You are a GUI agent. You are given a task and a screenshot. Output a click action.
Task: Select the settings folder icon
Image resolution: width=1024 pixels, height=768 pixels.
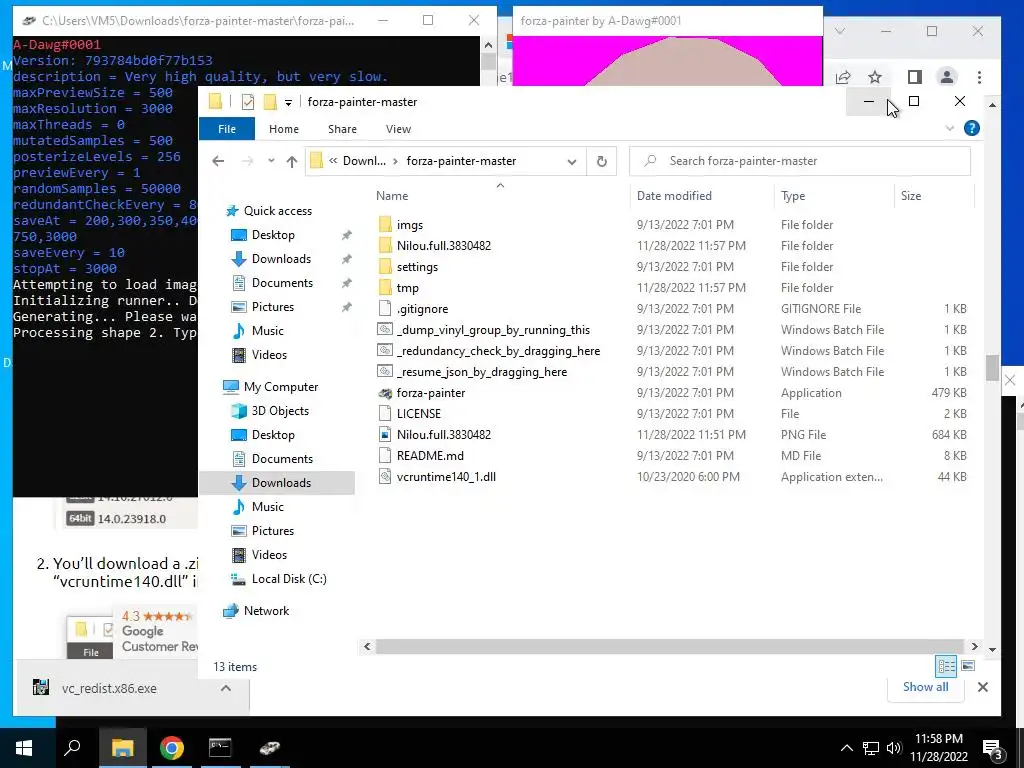(385, 266)
